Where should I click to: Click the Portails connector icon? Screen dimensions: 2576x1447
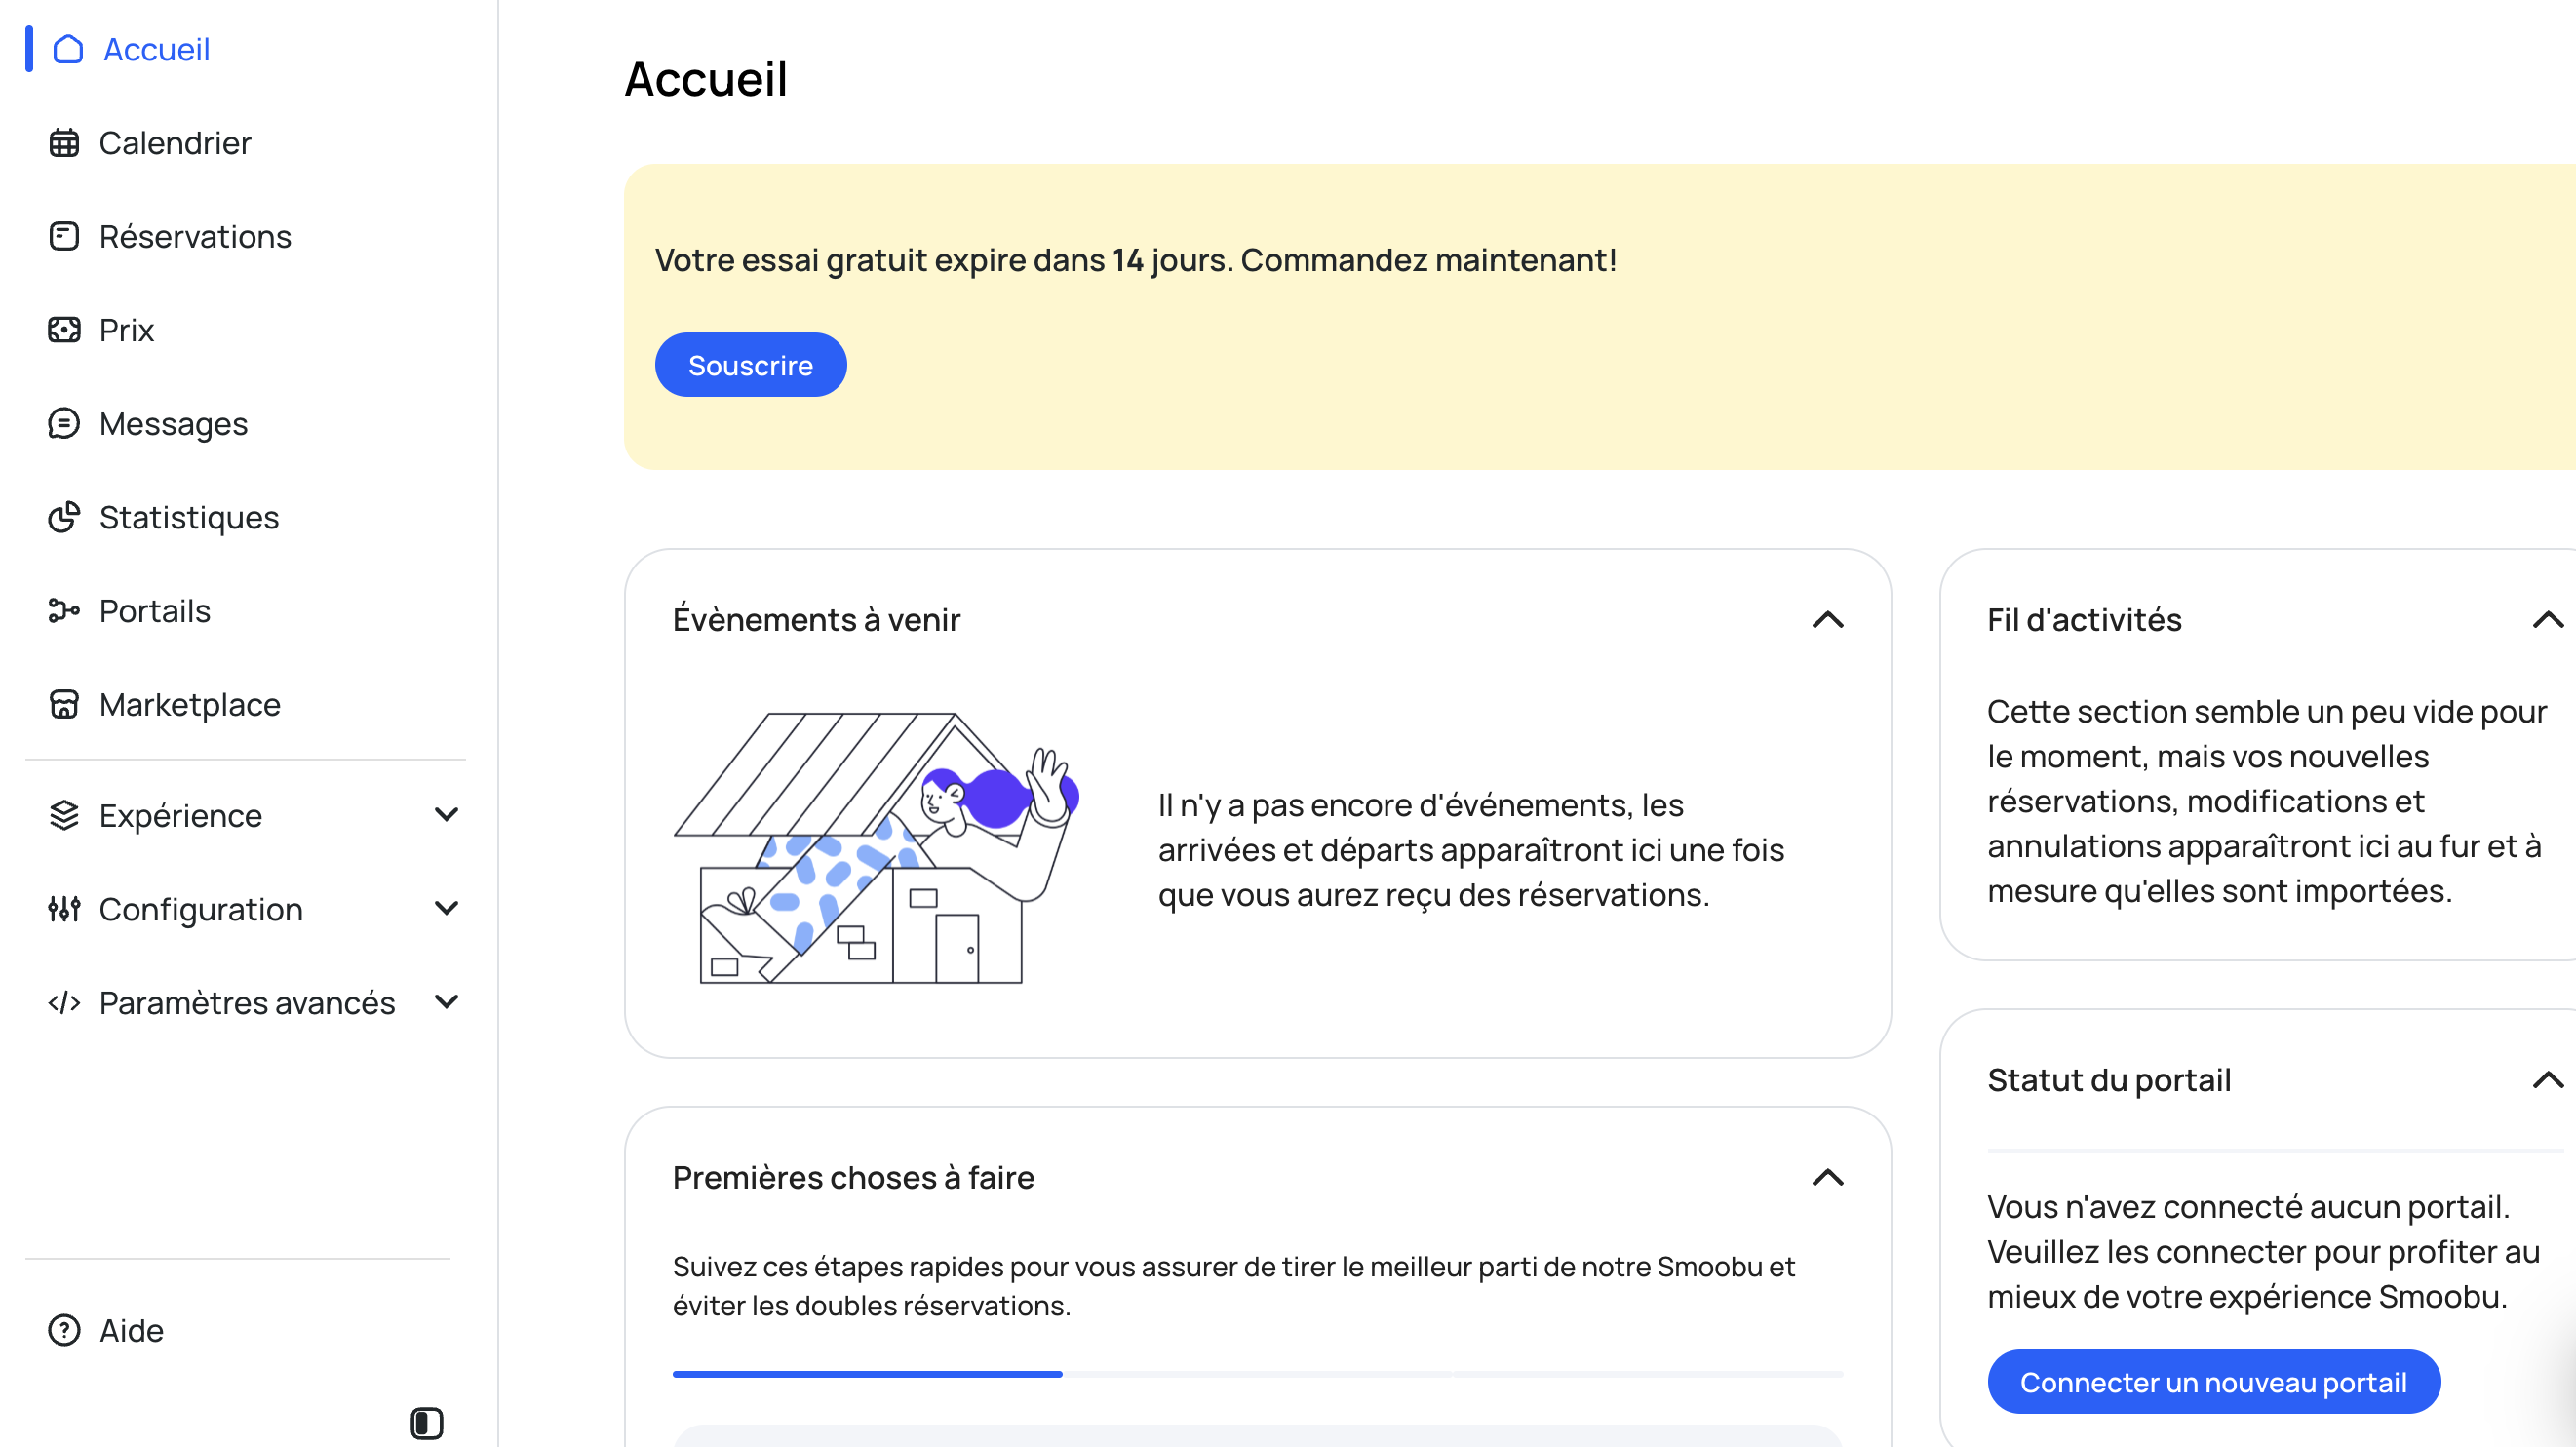point(64,611)
